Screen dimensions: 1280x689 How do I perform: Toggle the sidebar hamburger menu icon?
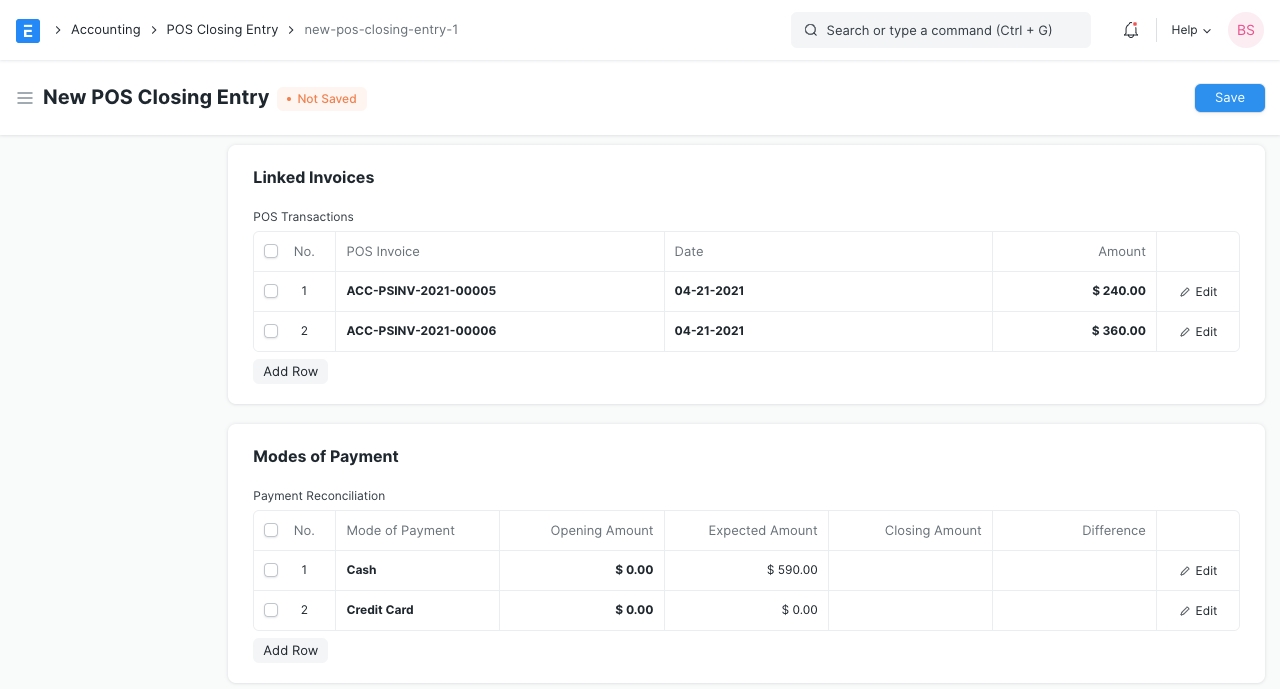(x=25, y=98)
